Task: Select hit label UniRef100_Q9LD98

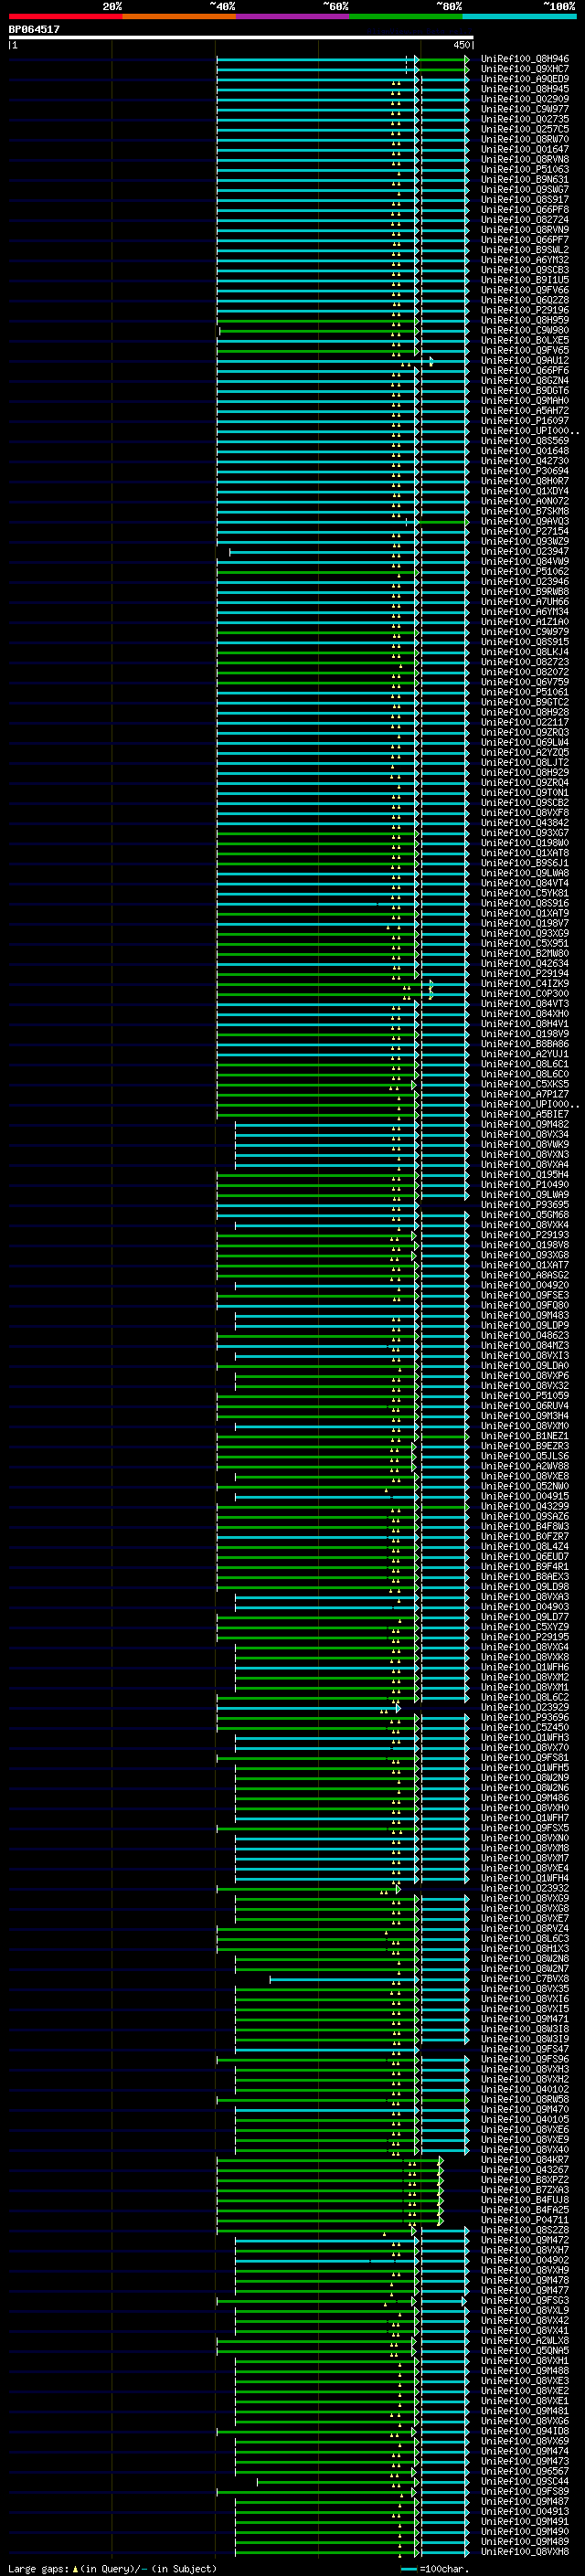Action: point(524,1587)
